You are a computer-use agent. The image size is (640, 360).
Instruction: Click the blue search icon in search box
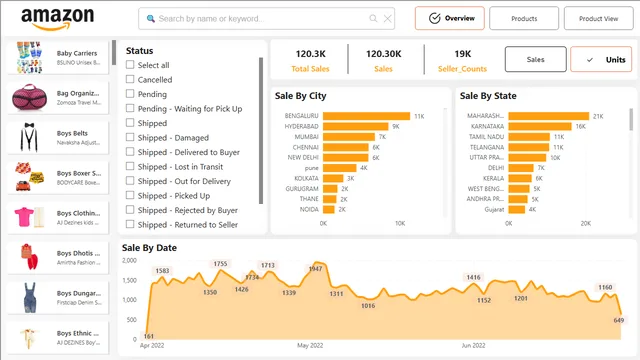tap(151, 19)
